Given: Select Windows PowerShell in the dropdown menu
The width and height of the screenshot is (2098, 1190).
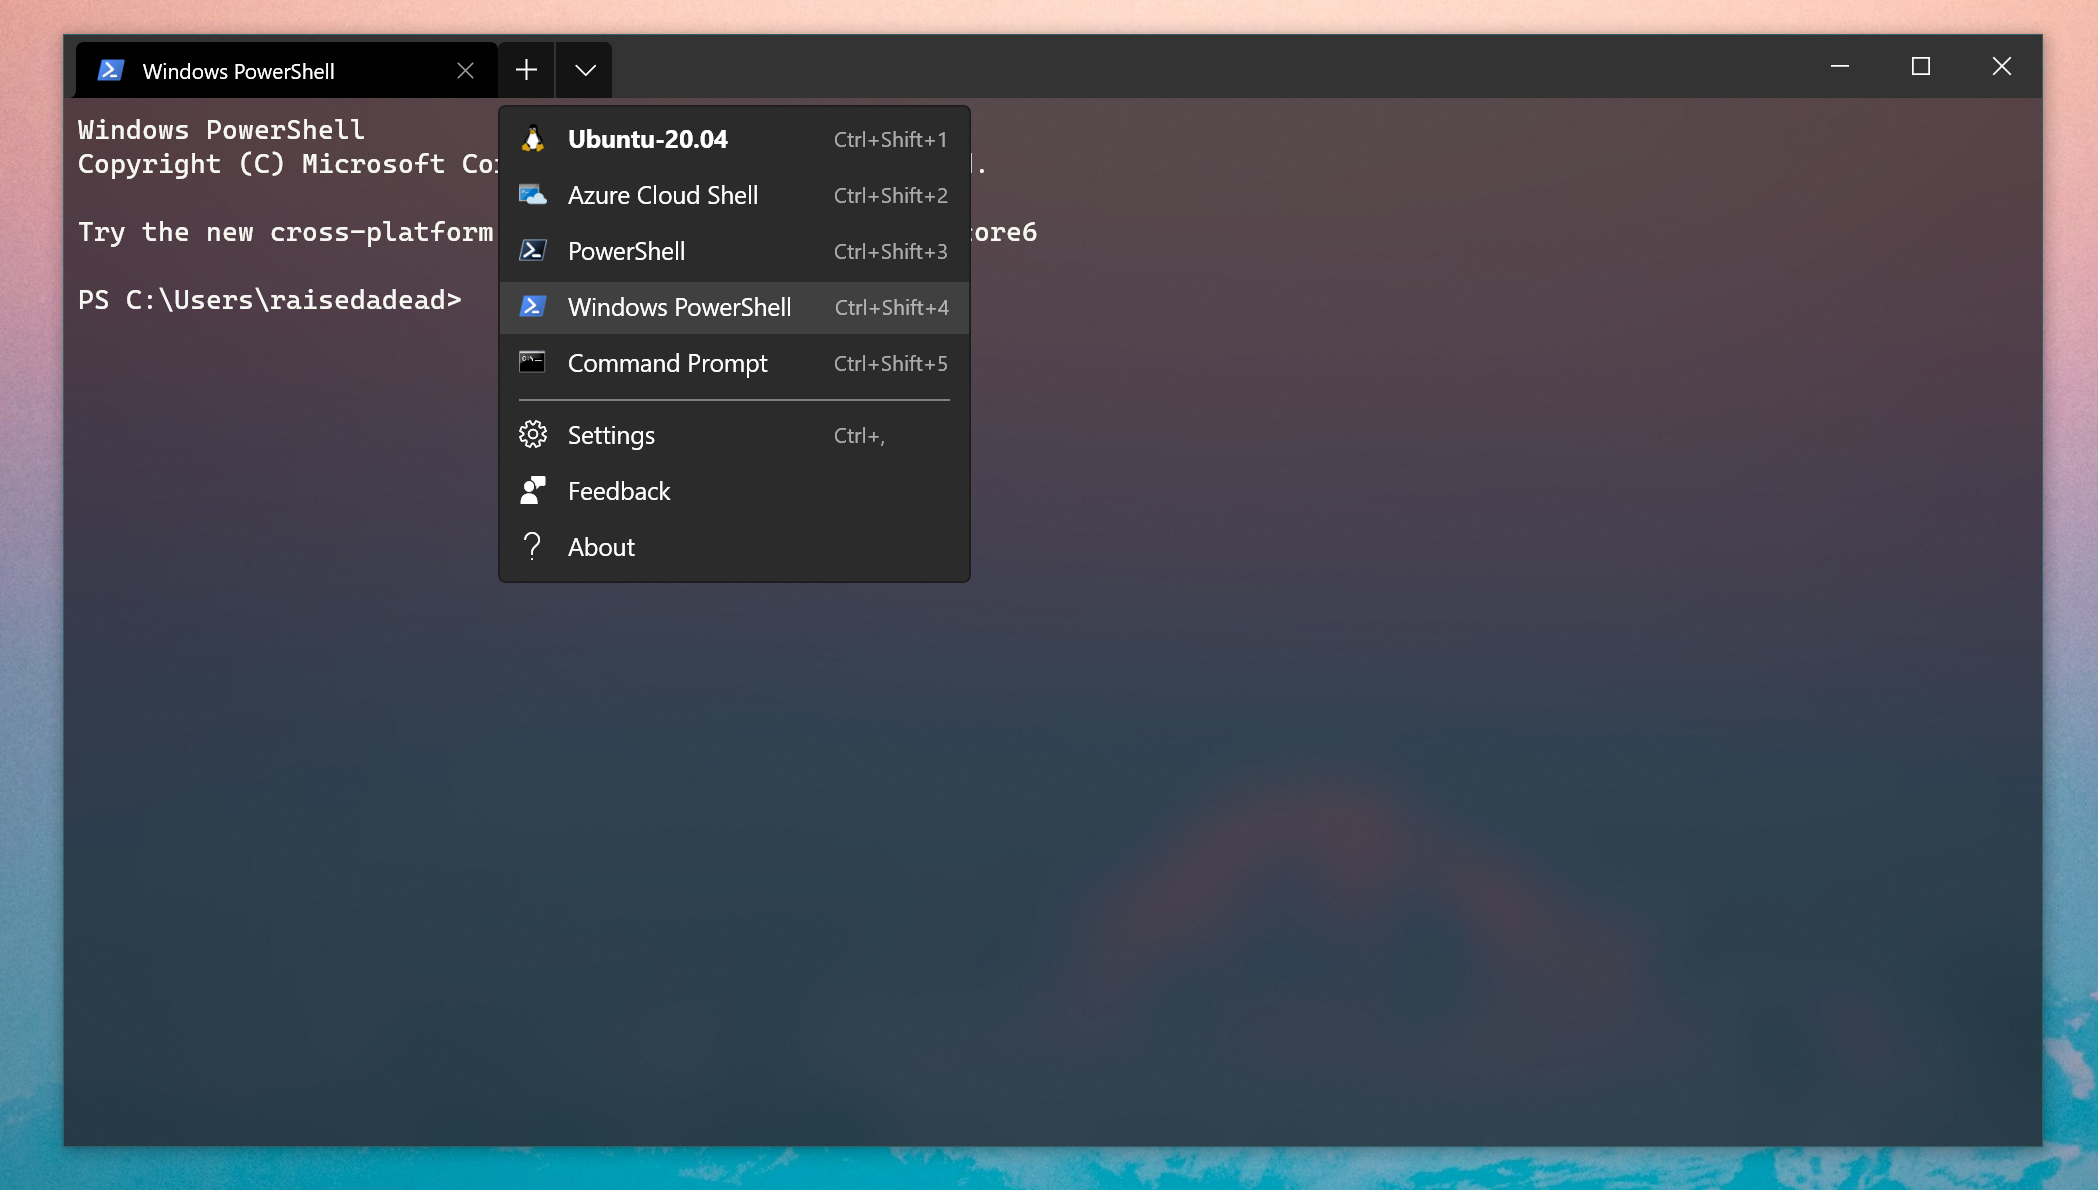Looking at the screenshot, I should pyautogui.click(x=734, y=307).
